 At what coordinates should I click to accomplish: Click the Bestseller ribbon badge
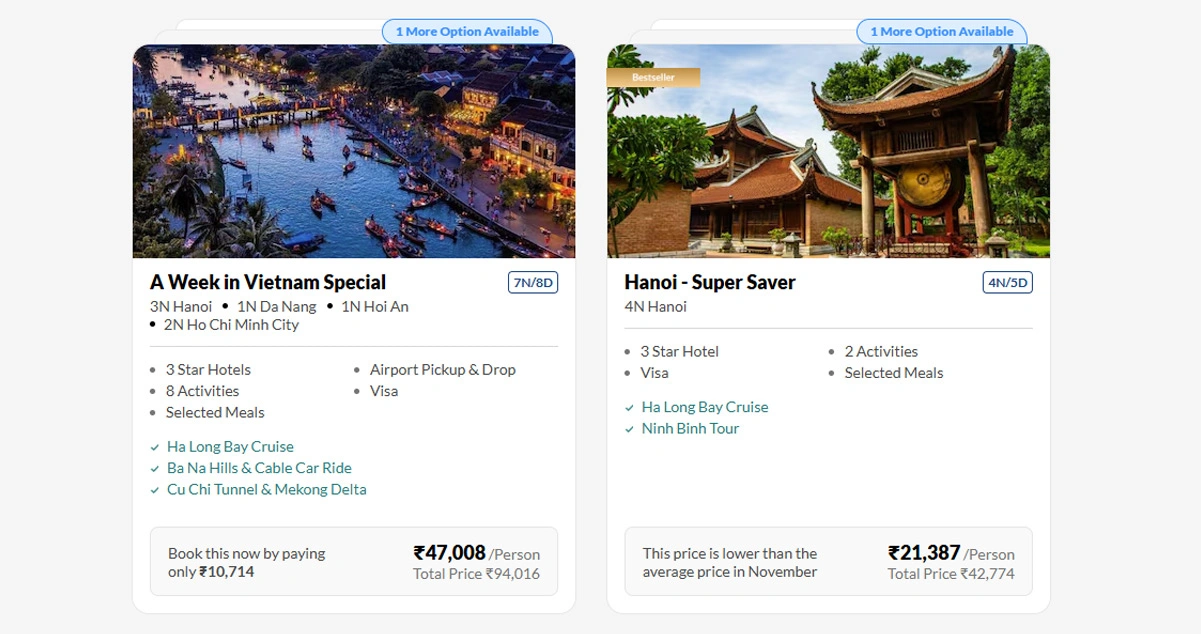click(653, 77)
